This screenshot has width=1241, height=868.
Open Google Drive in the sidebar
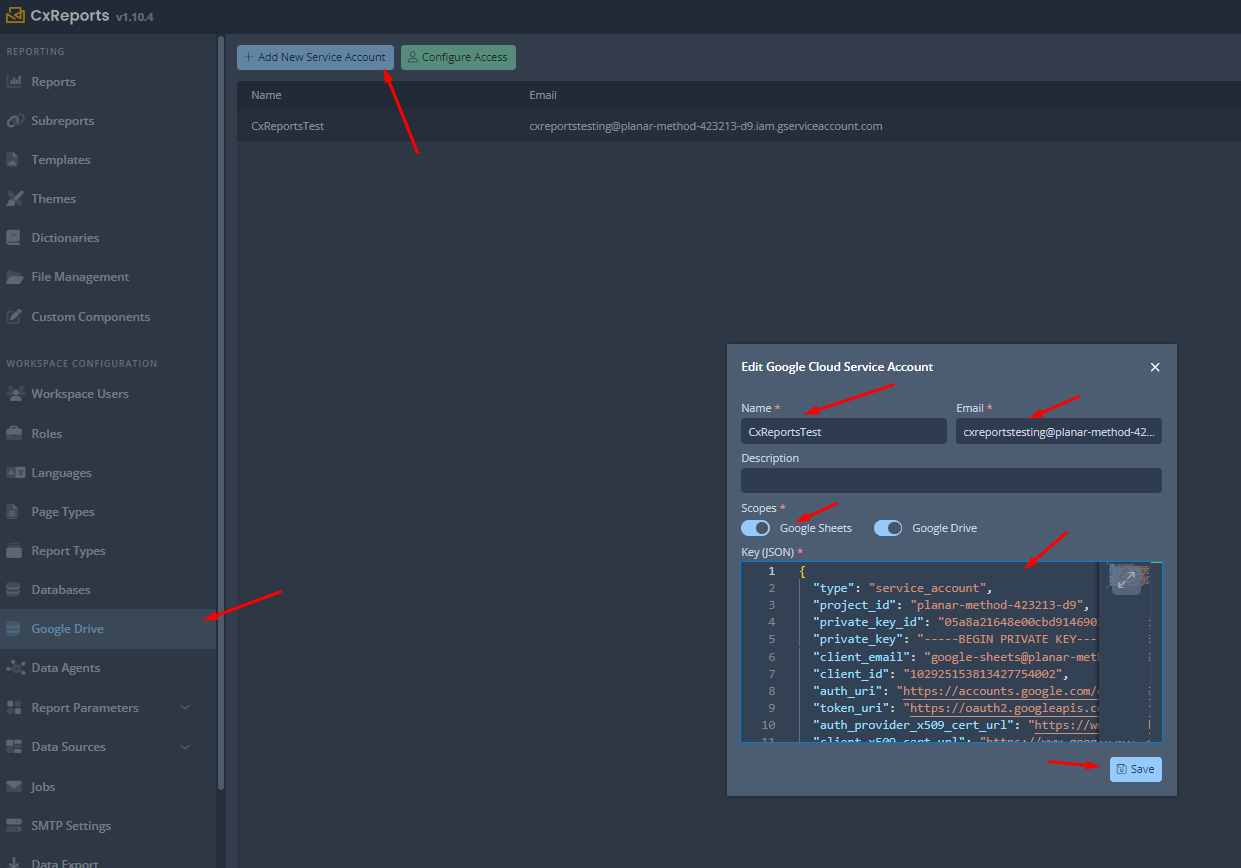pyautogui.click(x=70, y=628)
